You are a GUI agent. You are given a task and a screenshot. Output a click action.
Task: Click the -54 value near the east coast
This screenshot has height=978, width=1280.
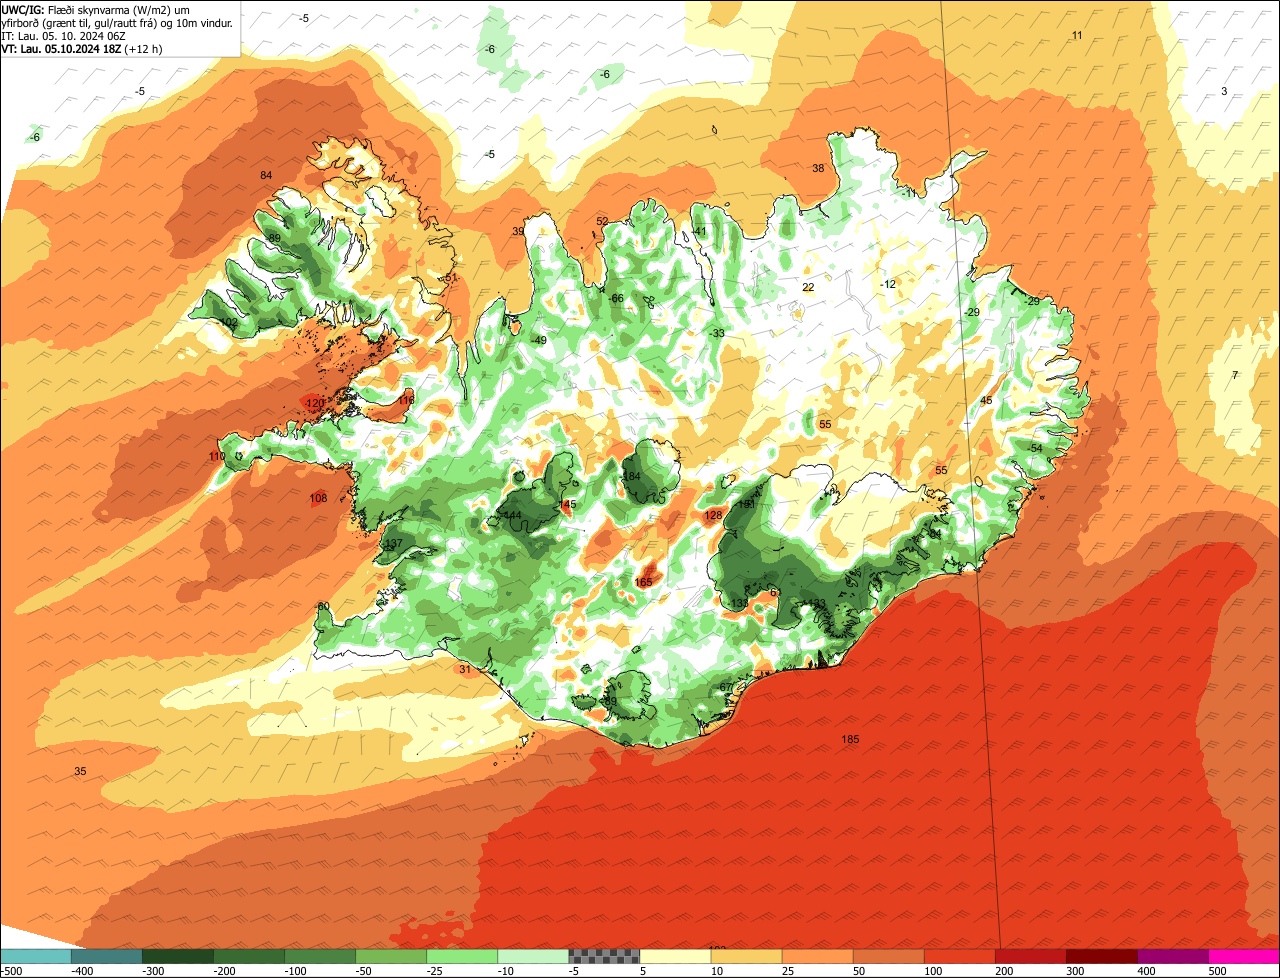point(1034,448)
